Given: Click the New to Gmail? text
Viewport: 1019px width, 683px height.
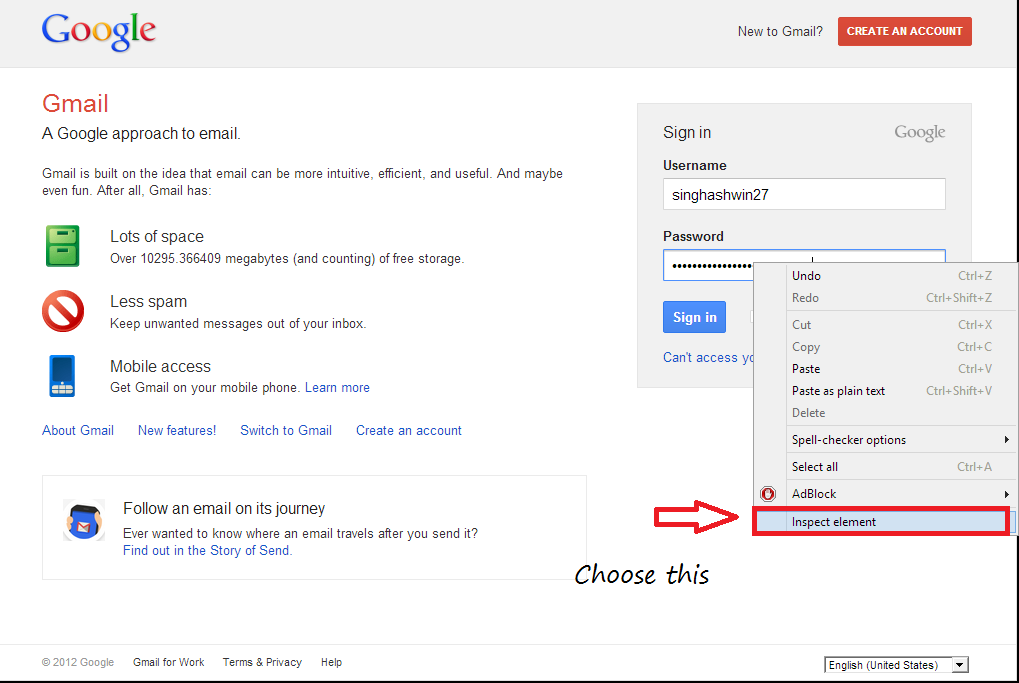Looking at the screenshot, I should coord(780,31).
